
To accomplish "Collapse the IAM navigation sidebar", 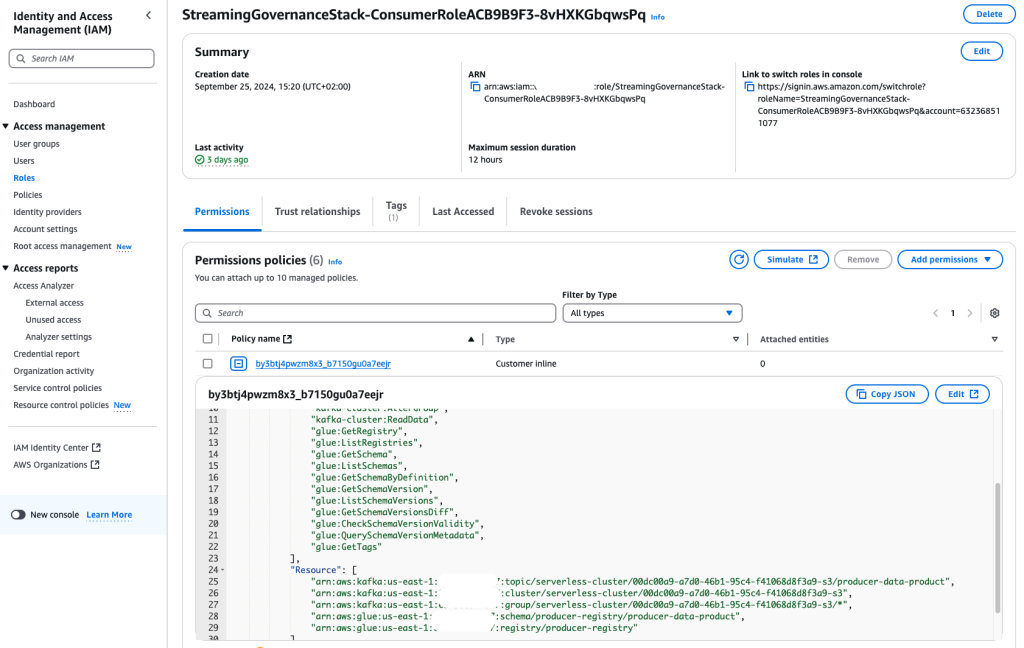I will [148, 15].
